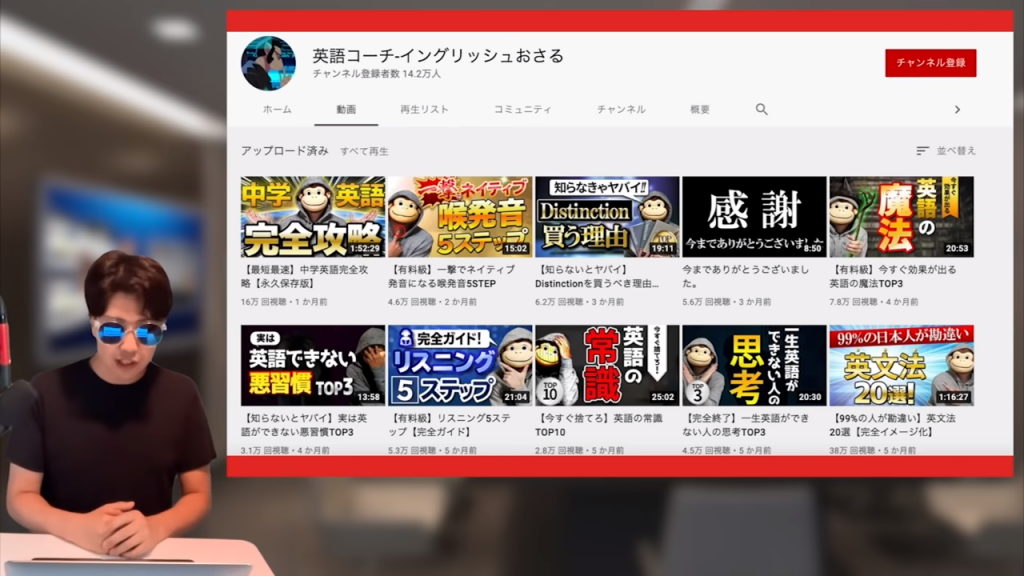Click the stats 4.6万 回視聴・2 か月前
The image size is (1024, 576).
(x=432, y=302)
